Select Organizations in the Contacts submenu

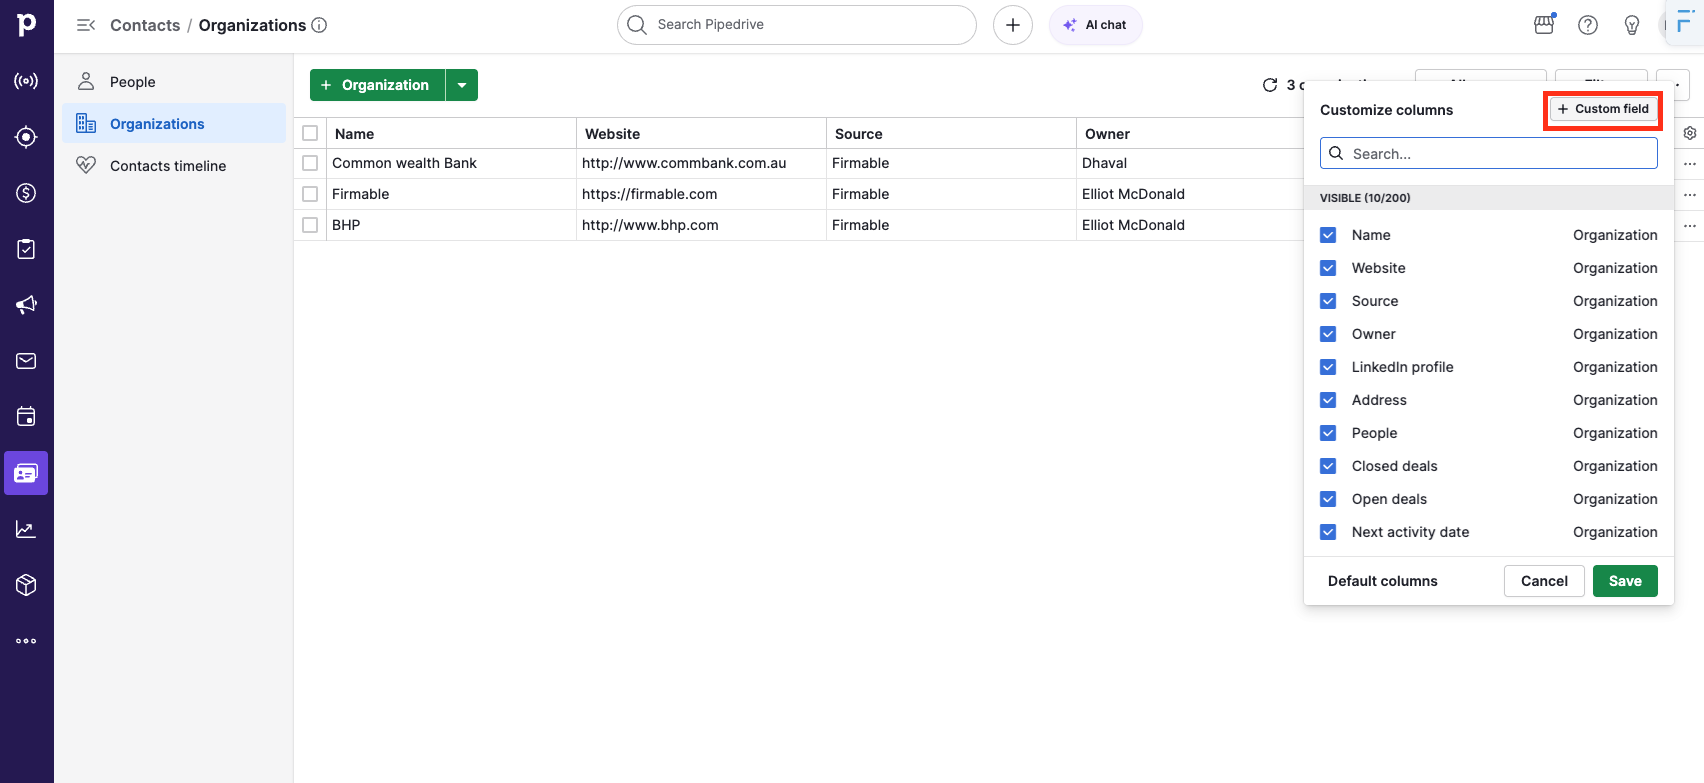coord(174,124)
